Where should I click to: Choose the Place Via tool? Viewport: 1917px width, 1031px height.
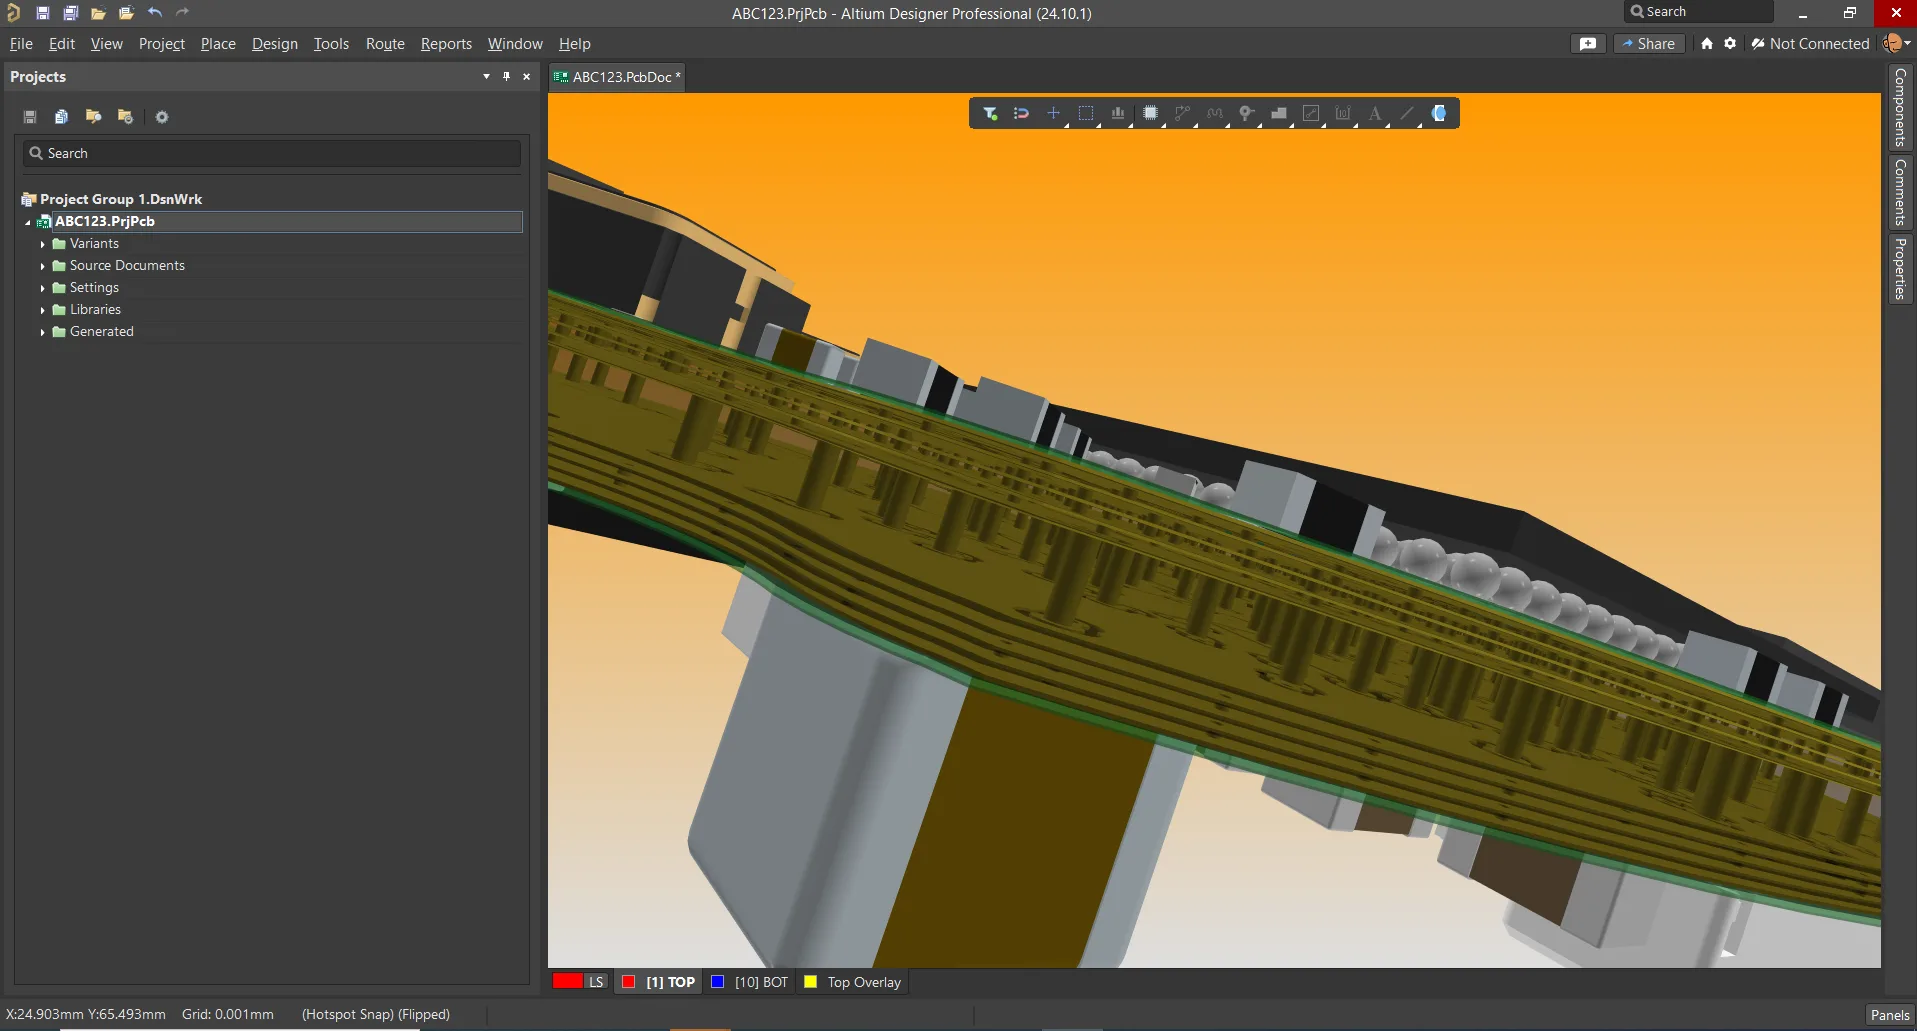(x=1246, y=113)
